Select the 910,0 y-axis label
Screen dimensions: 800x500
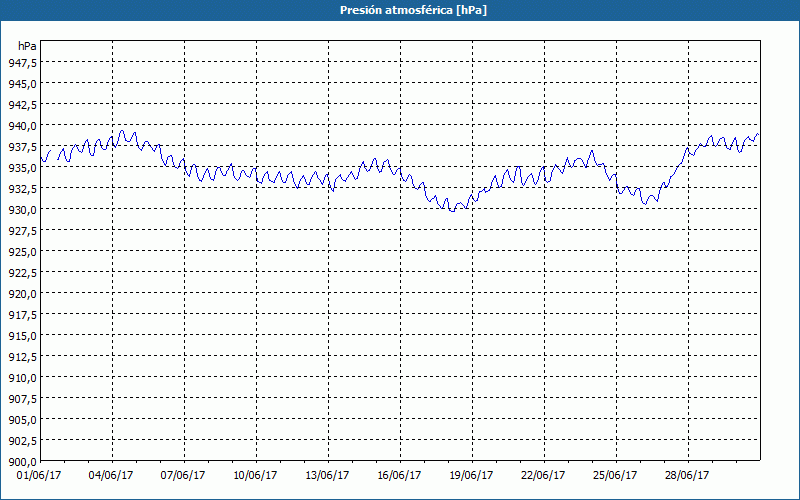coord(22,378)
